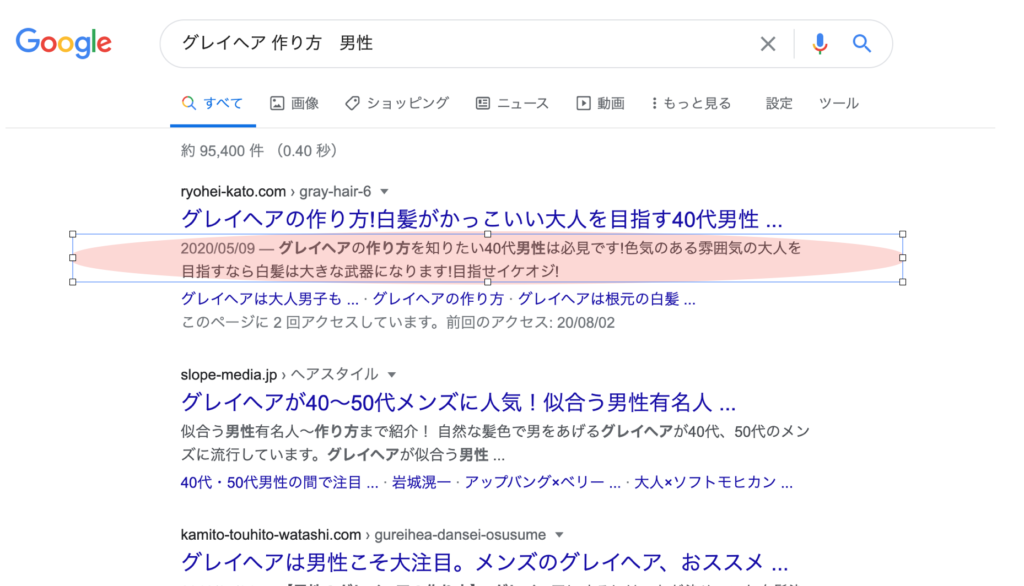The image size is (1024, 586).
Task: Click the text このページに 2 回アクセスしています
Action: [397, 323]
